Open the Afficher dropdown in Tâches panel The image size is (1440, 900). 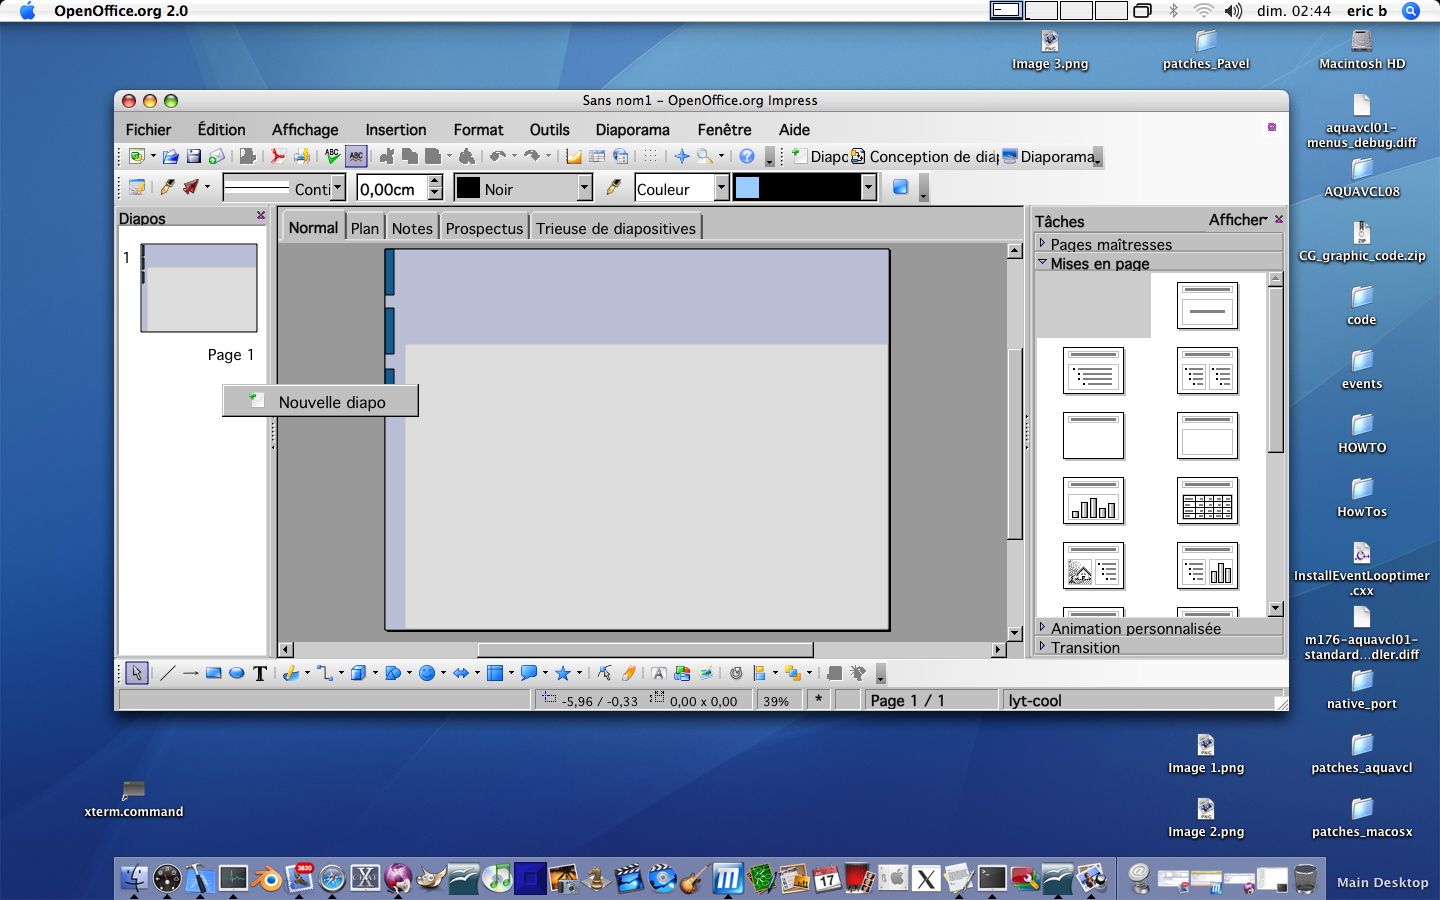[1238, 220]
